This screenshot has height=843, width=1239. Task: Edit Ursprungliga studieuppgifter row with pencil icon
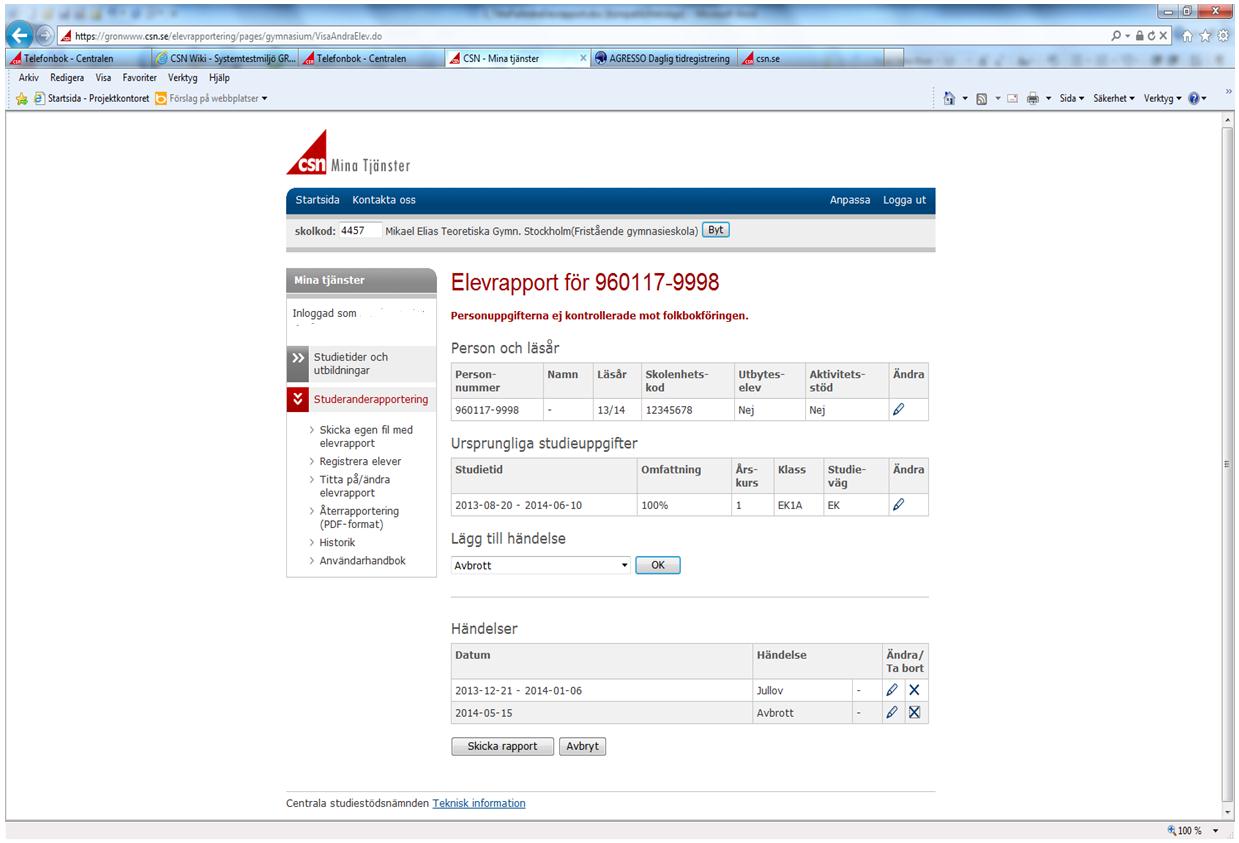(x=898, y=505)
